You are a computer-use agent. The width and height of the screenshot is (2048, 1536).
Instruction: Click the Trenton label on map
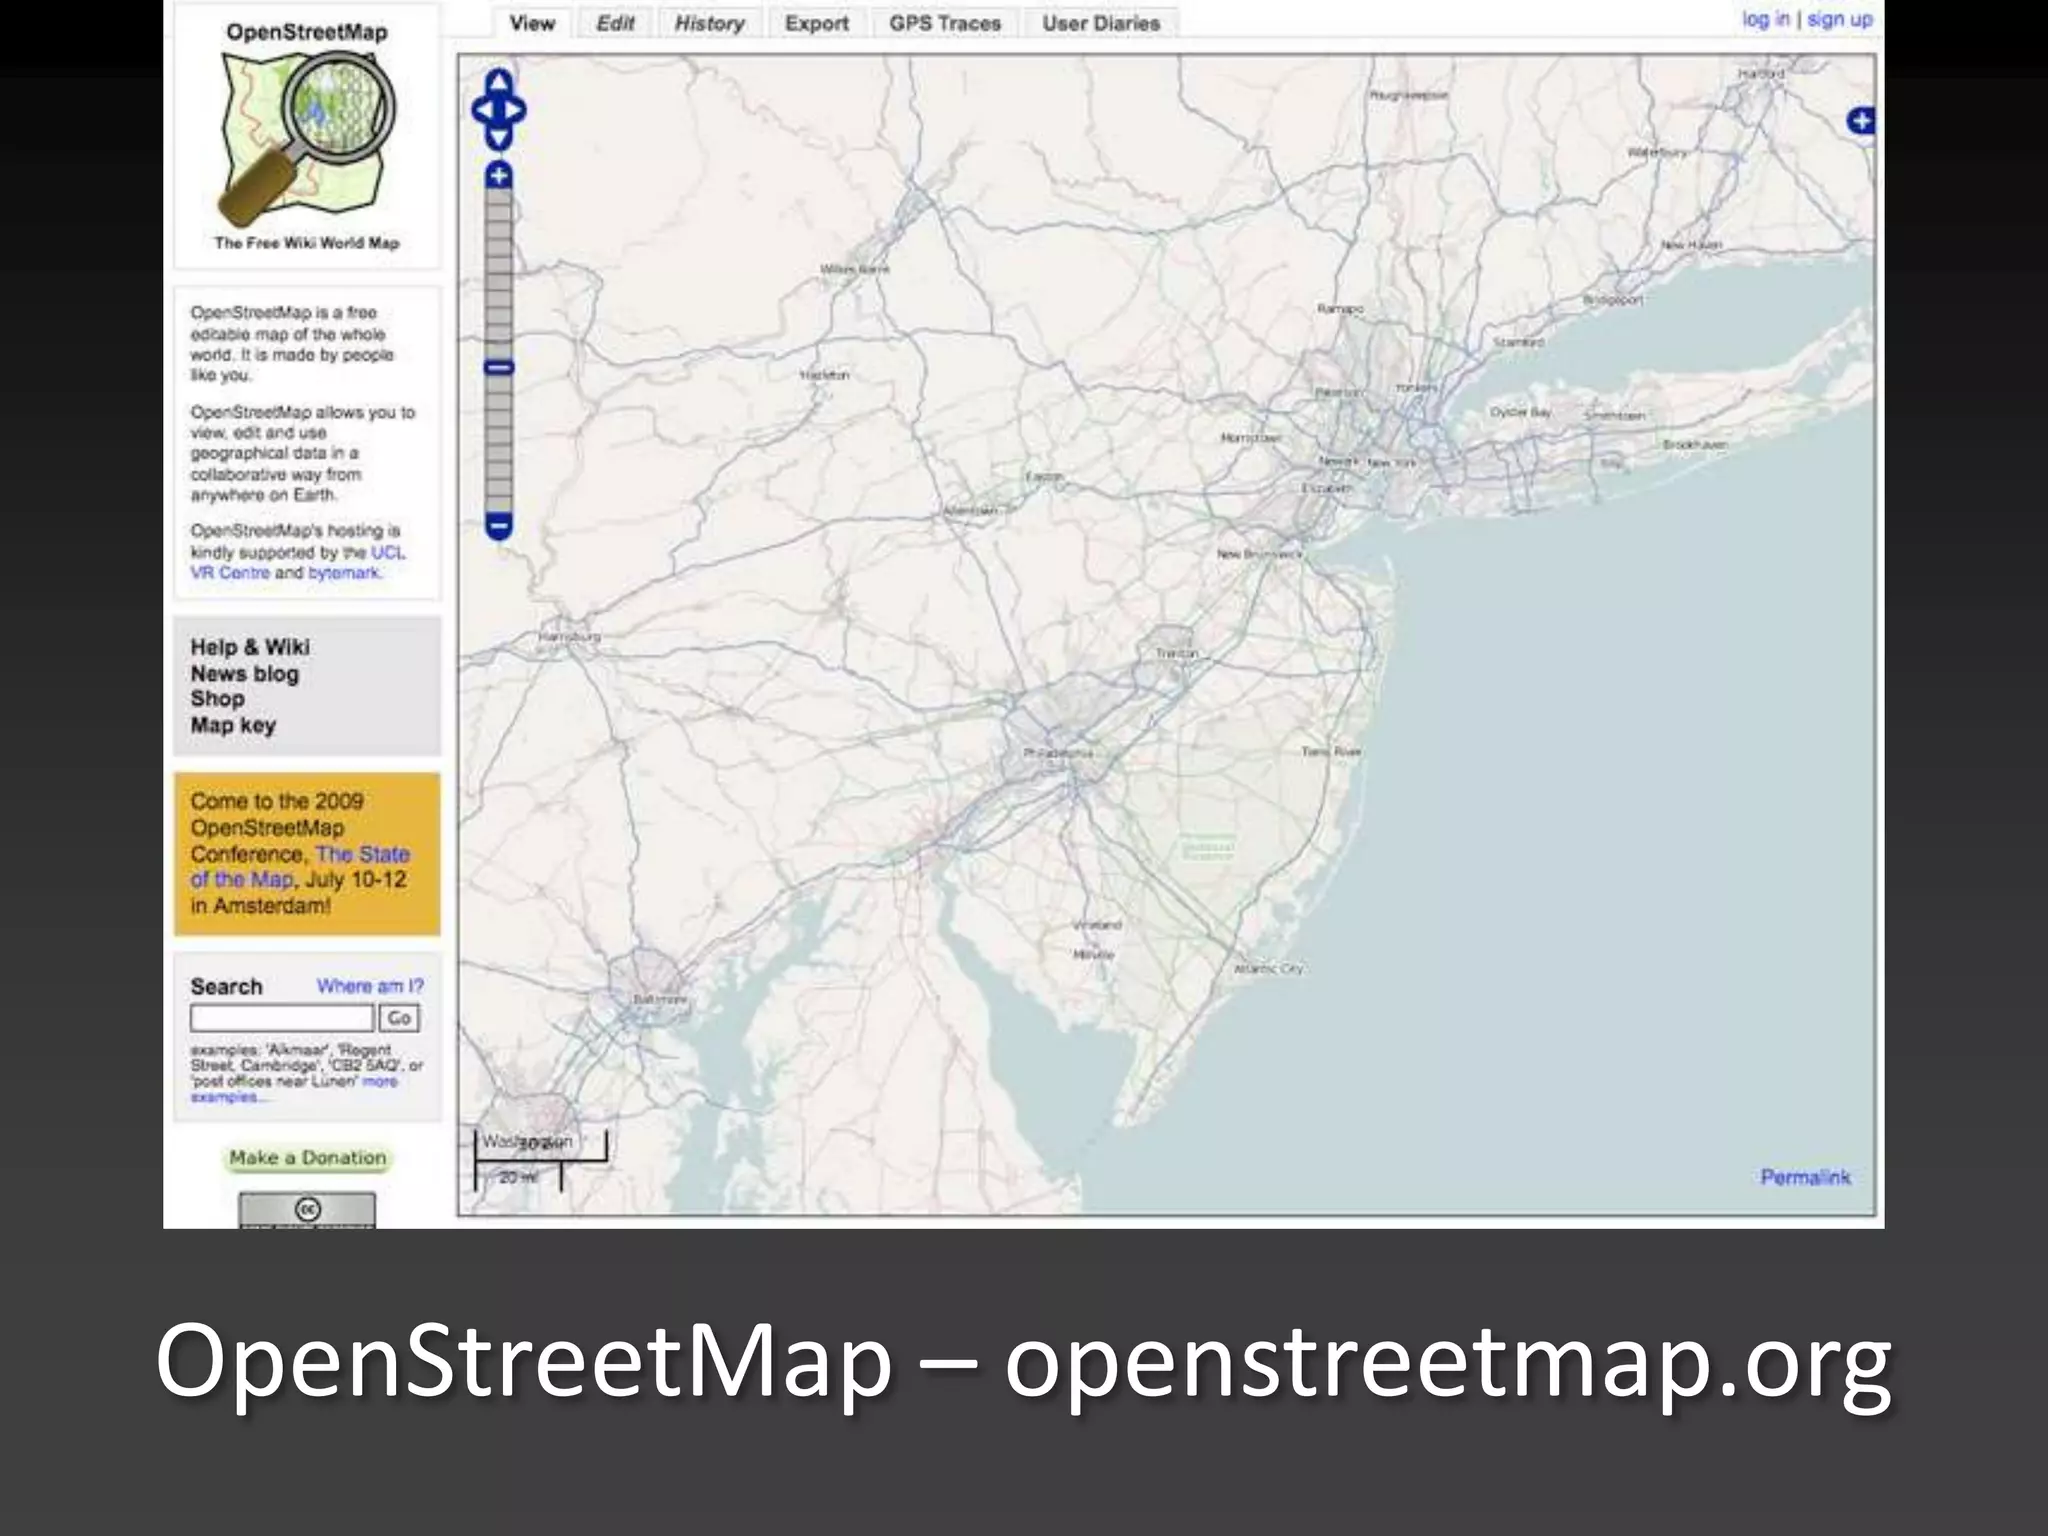(1177, 653)
